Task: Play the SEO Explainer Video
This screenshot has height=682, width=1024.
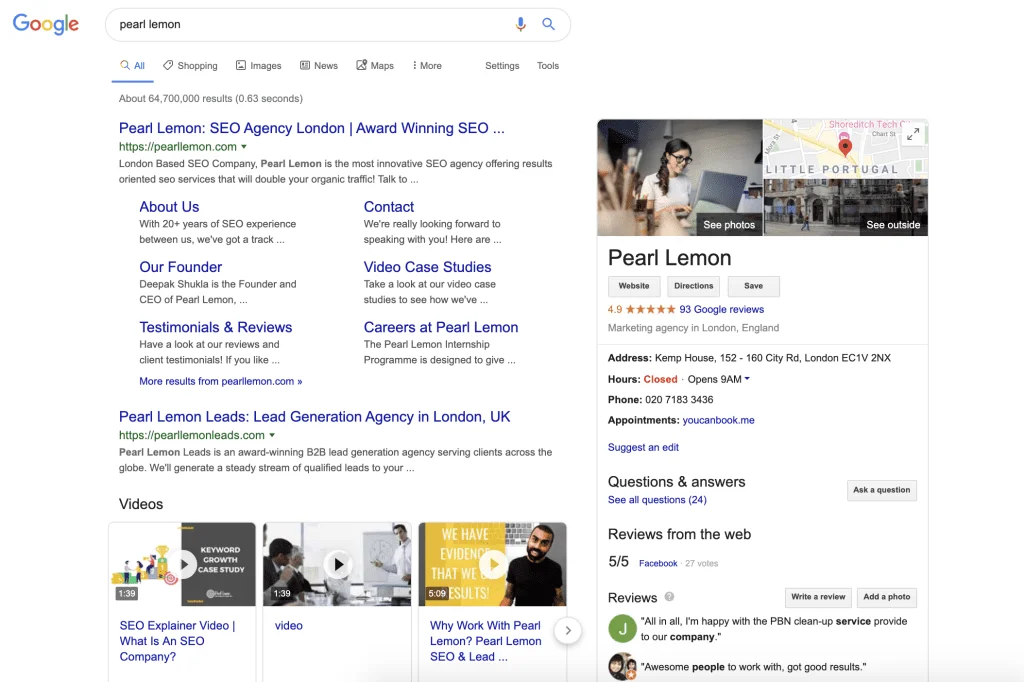Action: pyautogui.click(x=182, y=564)
